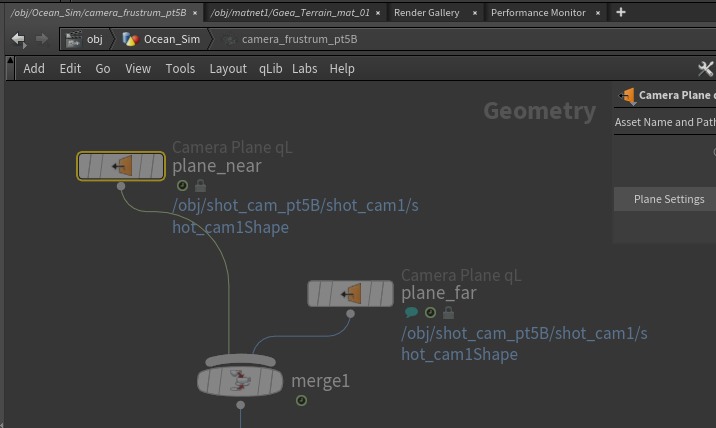Screen dimensions: 716x428
Task: Open the obj path level dropdown
Action: (86, 39)
